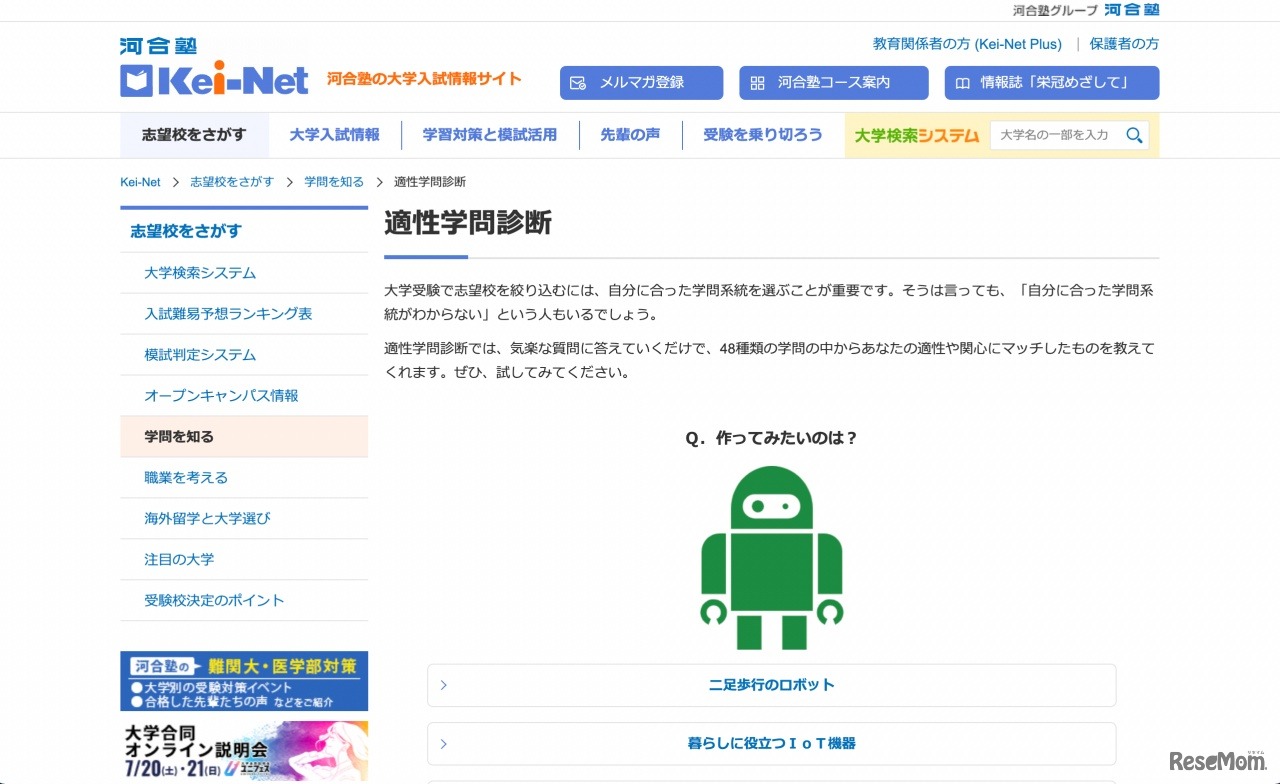
Task: Select the 受験を乗り切ろう navigation tab
Action: tap(763, 135)
